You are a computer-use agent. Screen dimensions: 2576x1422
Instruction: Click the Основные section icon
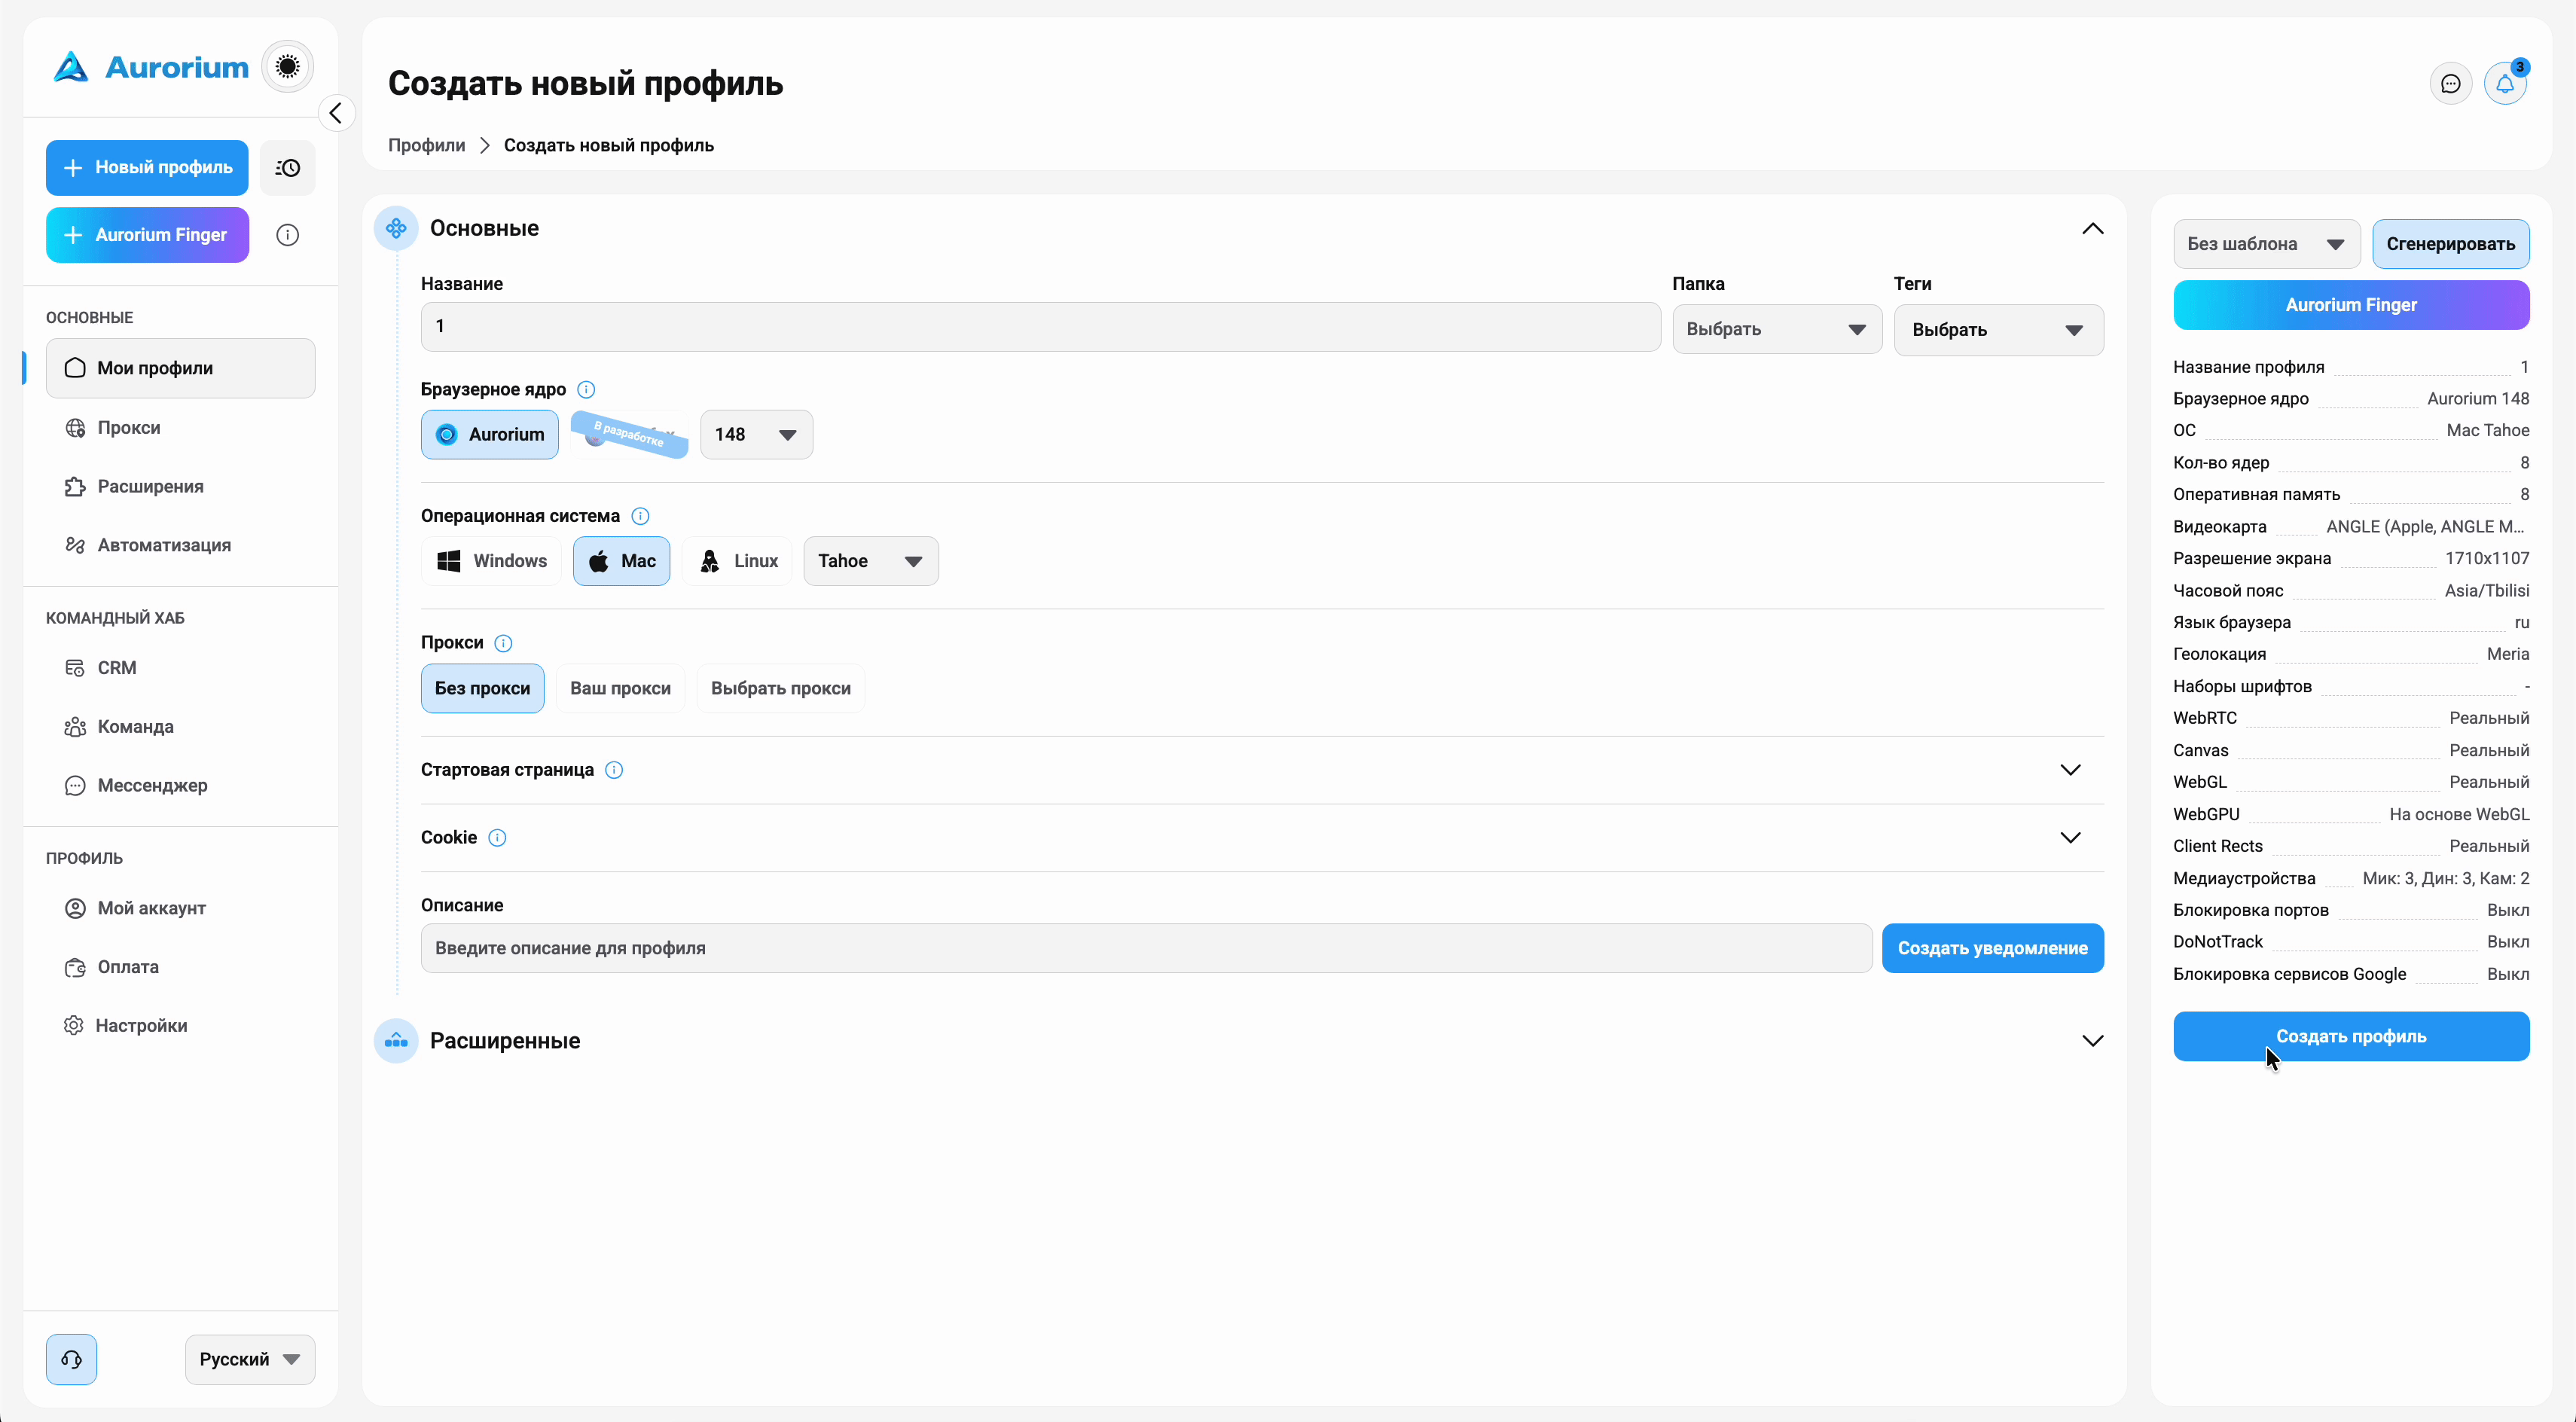tap(396, 229)
